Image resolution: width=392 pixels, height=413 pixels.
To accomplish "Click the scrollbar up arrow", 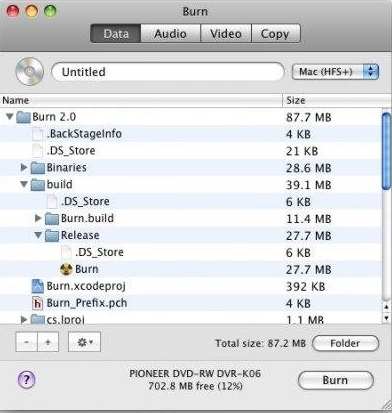I will 386,307.
